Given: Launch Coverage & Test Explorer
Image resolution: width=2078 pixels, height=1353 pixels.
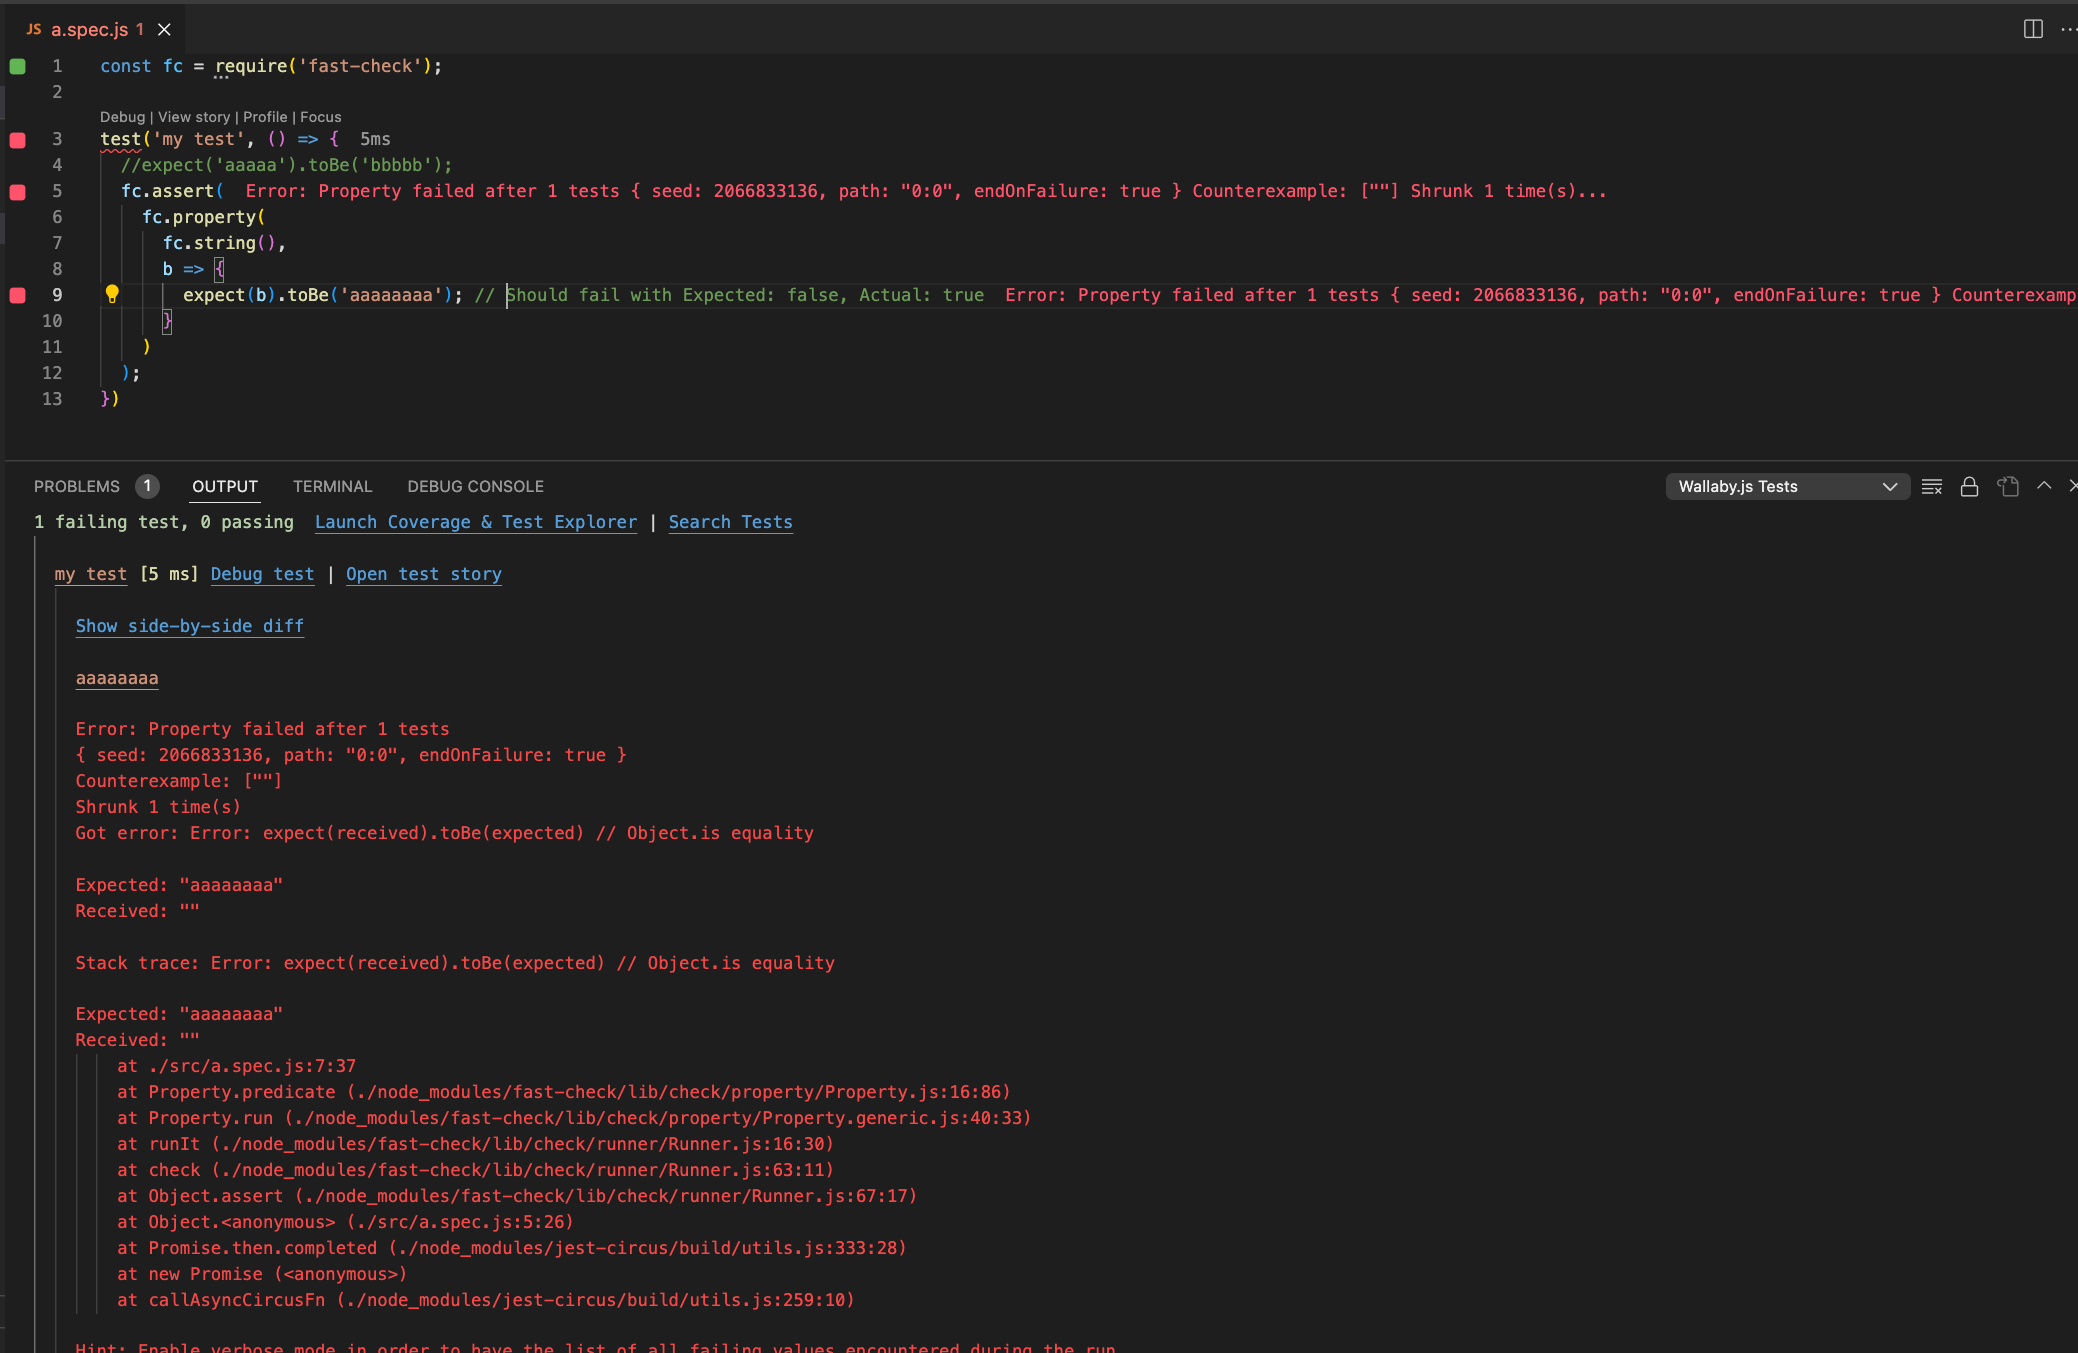Looking at the screenshot, I should [476, 522].
